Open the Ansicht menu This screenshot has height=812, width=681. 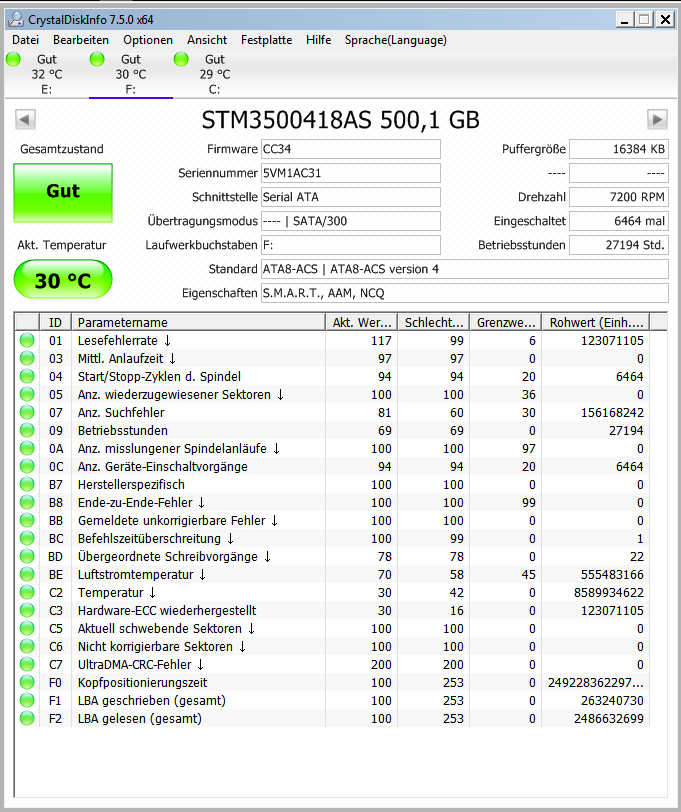[x=207, y=40]
